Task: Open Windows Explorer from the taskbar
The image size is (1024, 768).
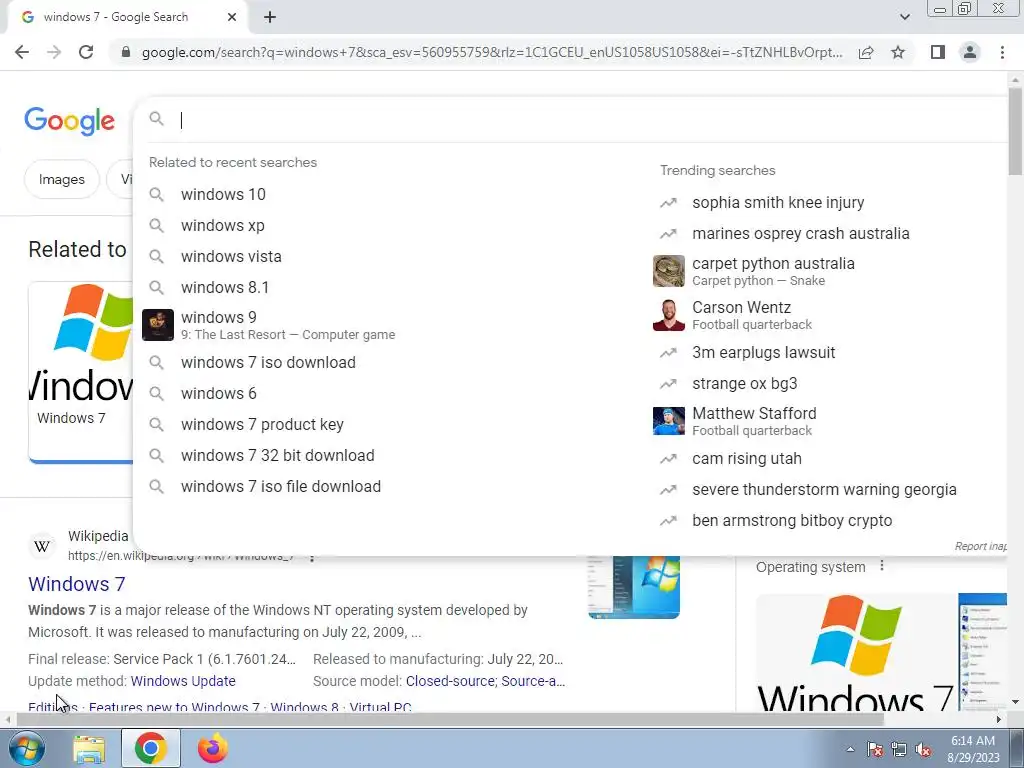Action: (x=89, y=749)
